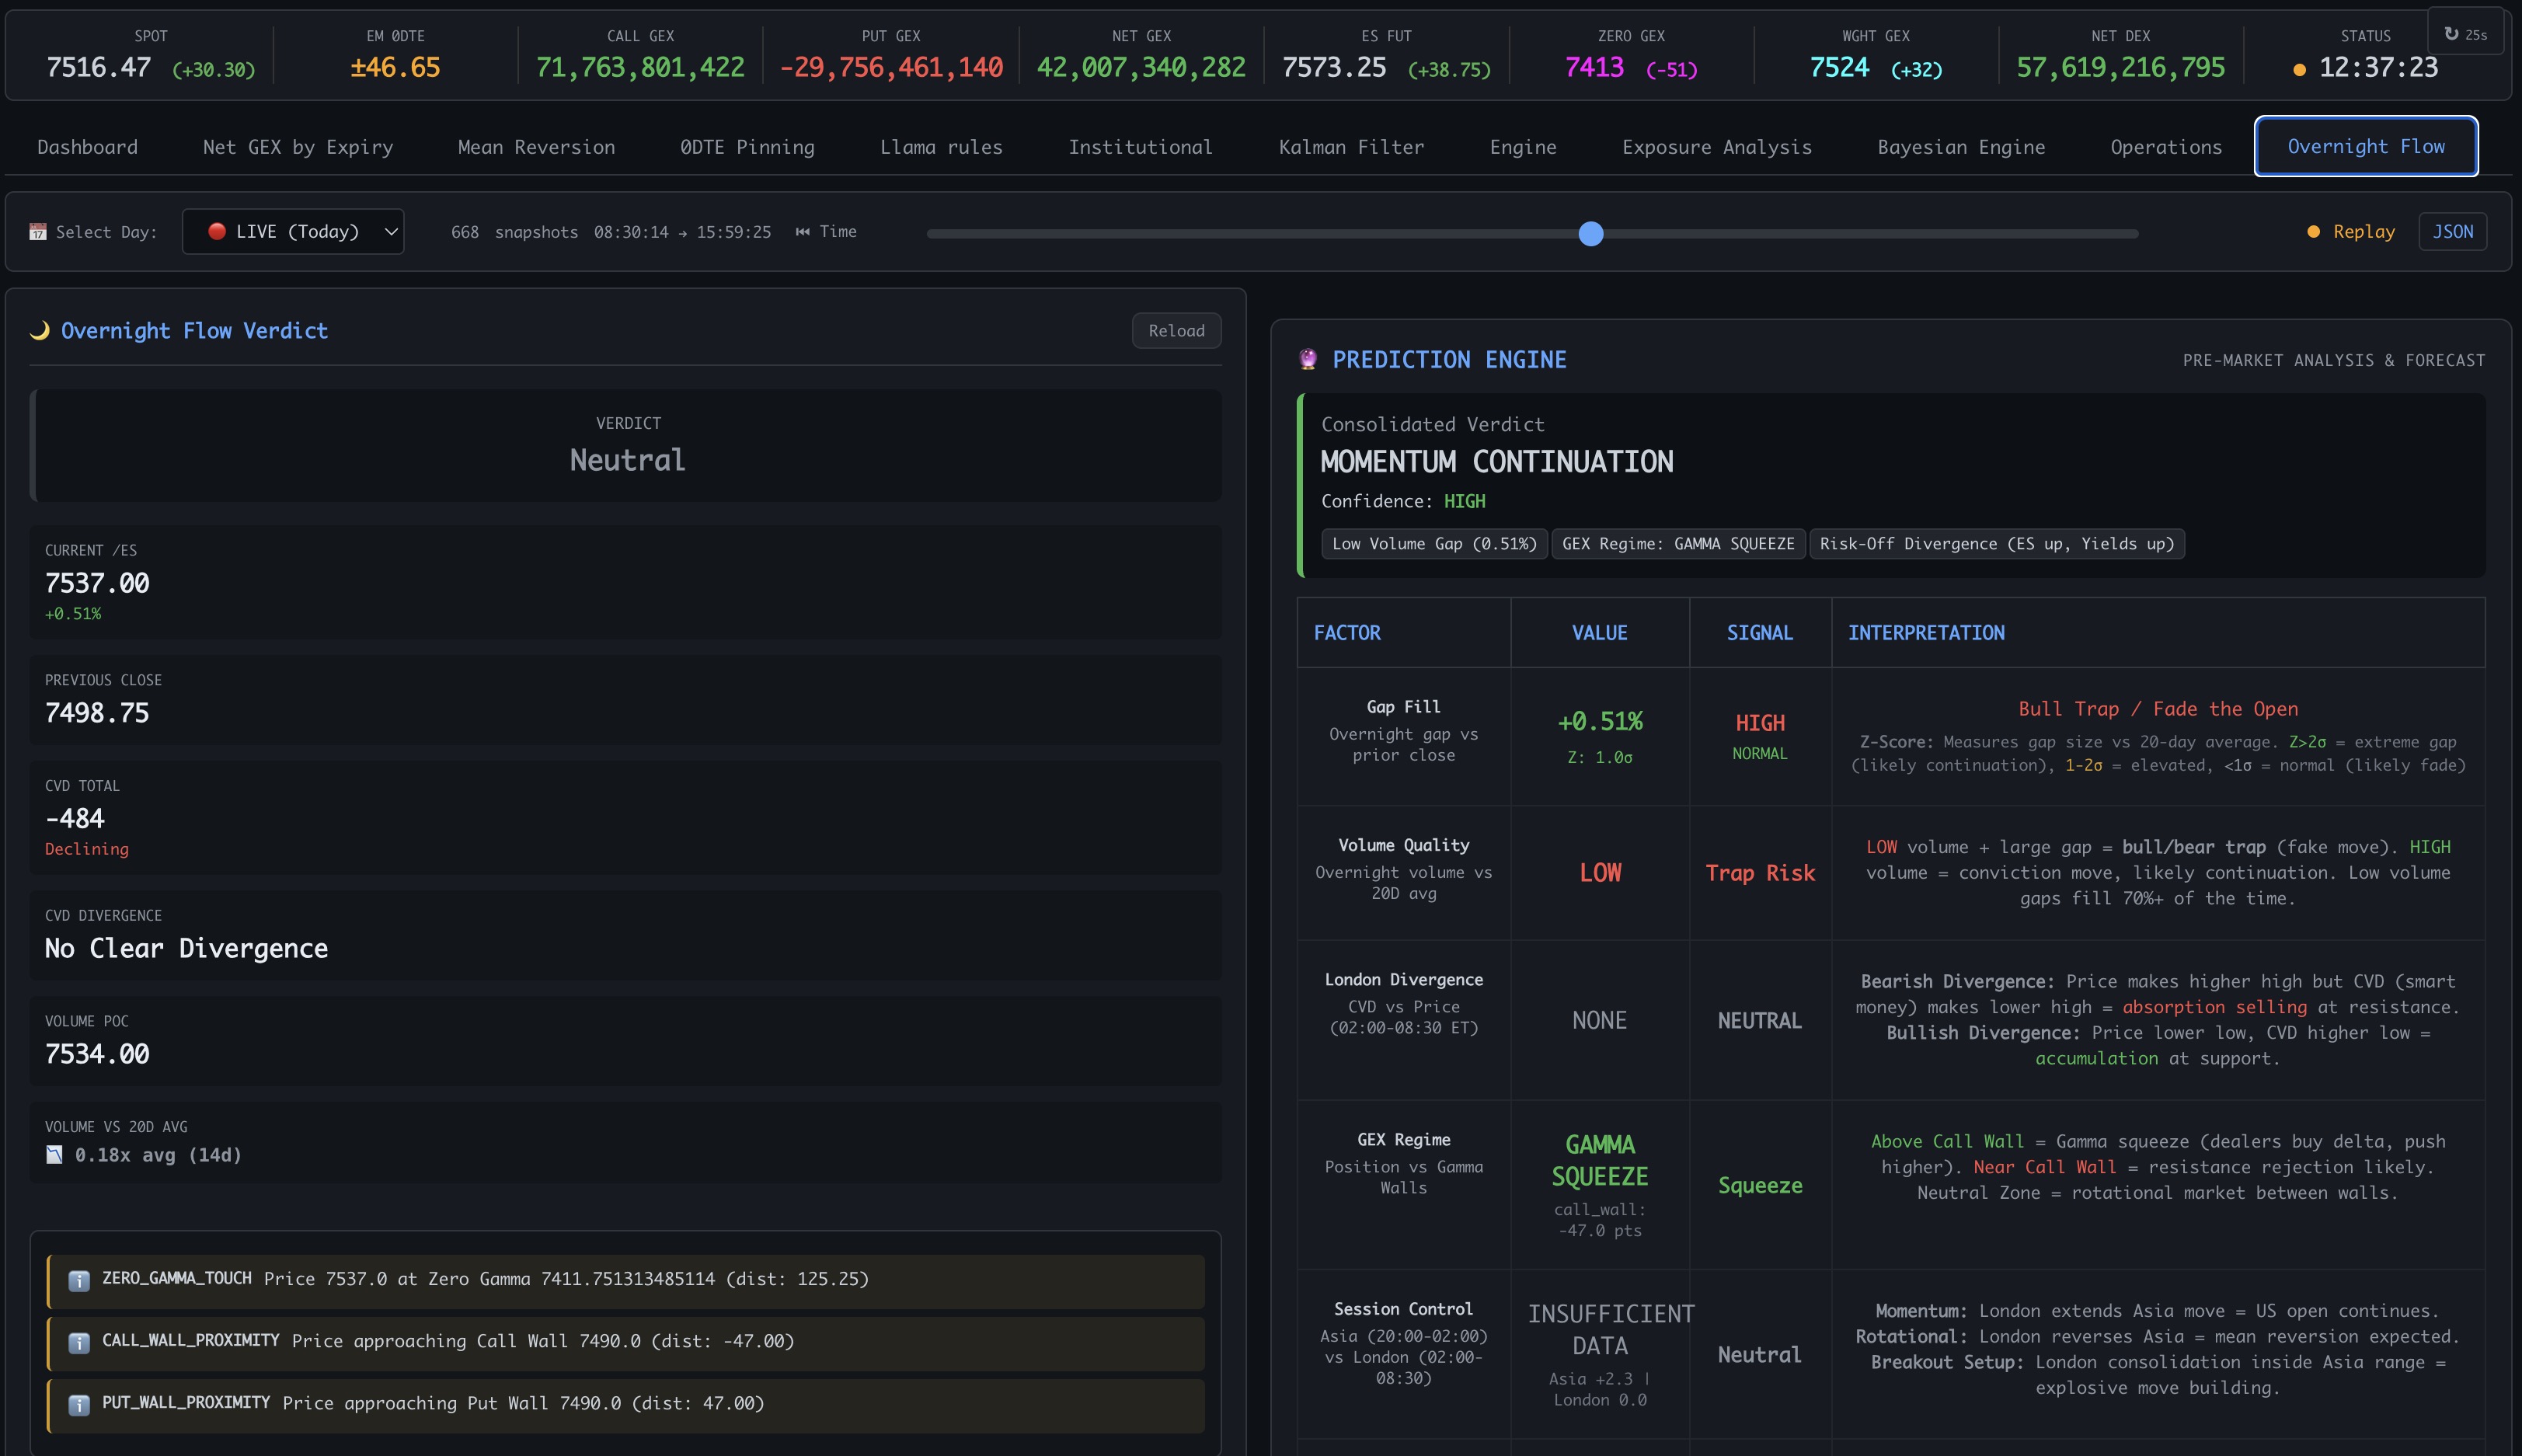The image size is (2522, 1456).
Task: Click the Risk-Off Divergence tag
Action: click(x=1996, y=544)
